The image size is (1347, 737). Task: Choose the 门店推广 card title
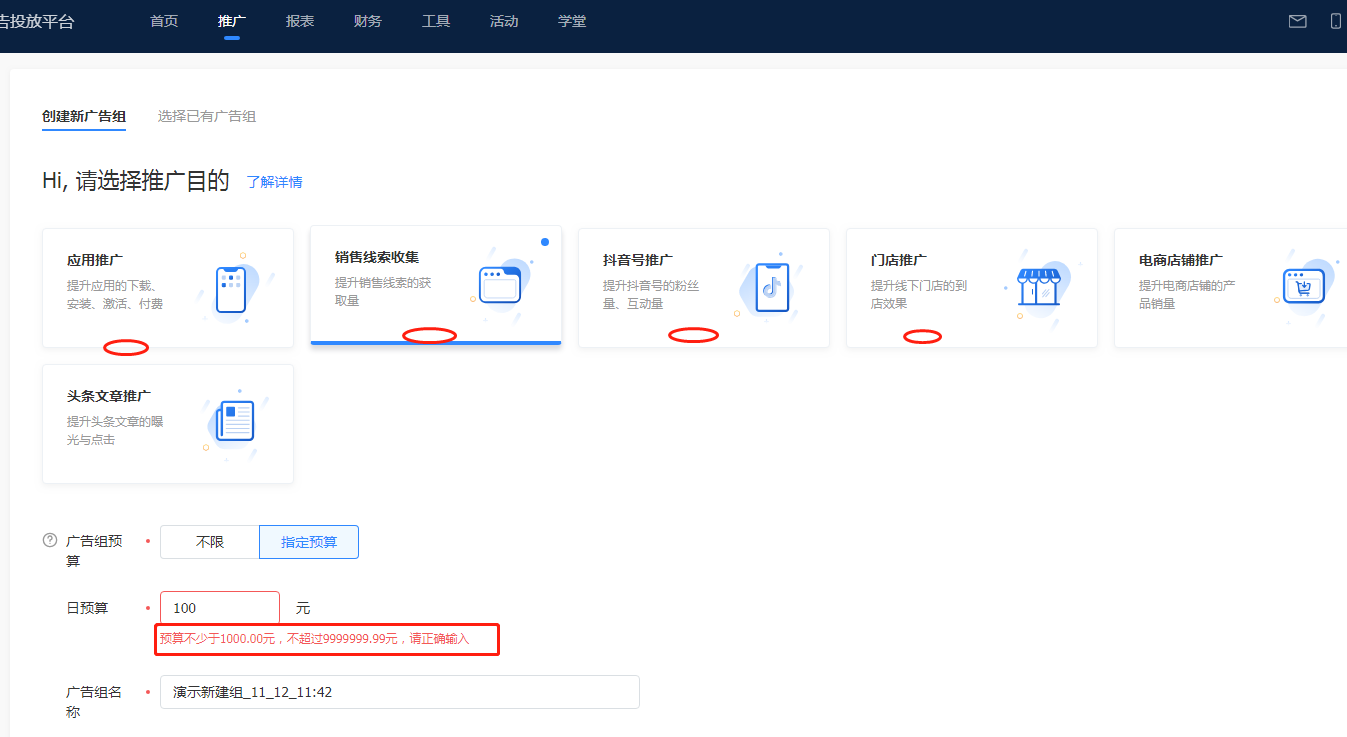(899, 260)
